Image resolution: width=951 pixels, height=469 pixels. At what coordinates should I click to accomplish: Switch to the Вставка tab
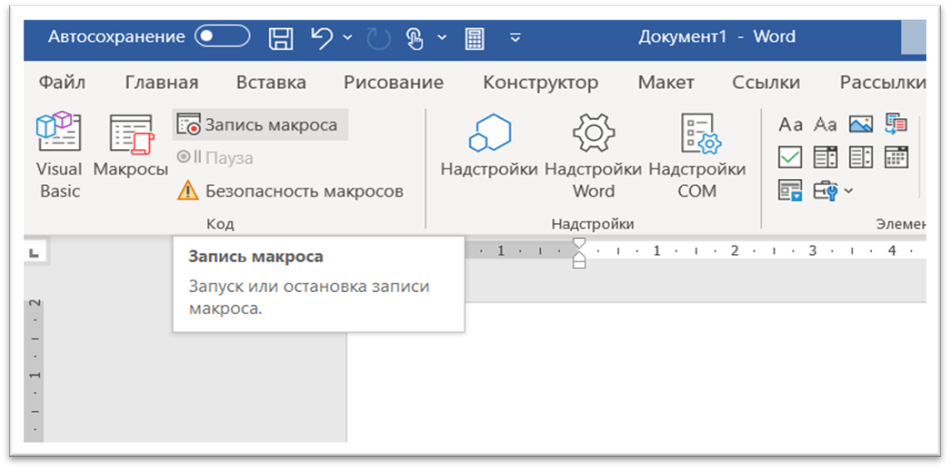click(x=271, y=83)
